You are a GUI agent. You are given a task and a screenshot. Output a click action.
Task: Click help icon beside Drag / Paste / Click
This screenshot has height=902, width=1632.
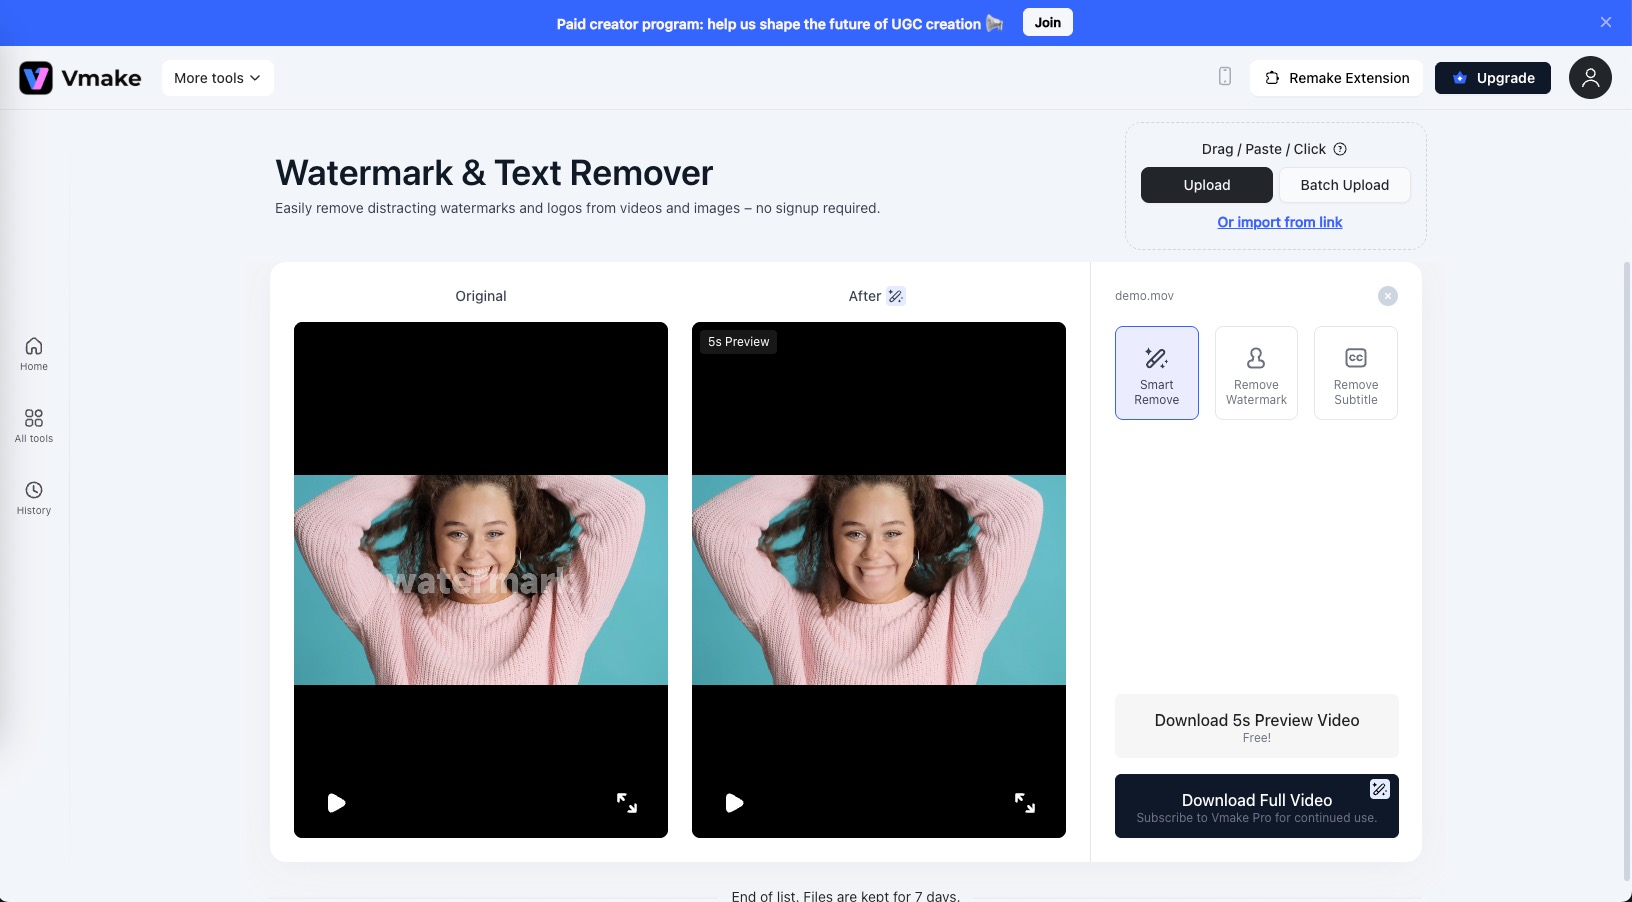1340,149
